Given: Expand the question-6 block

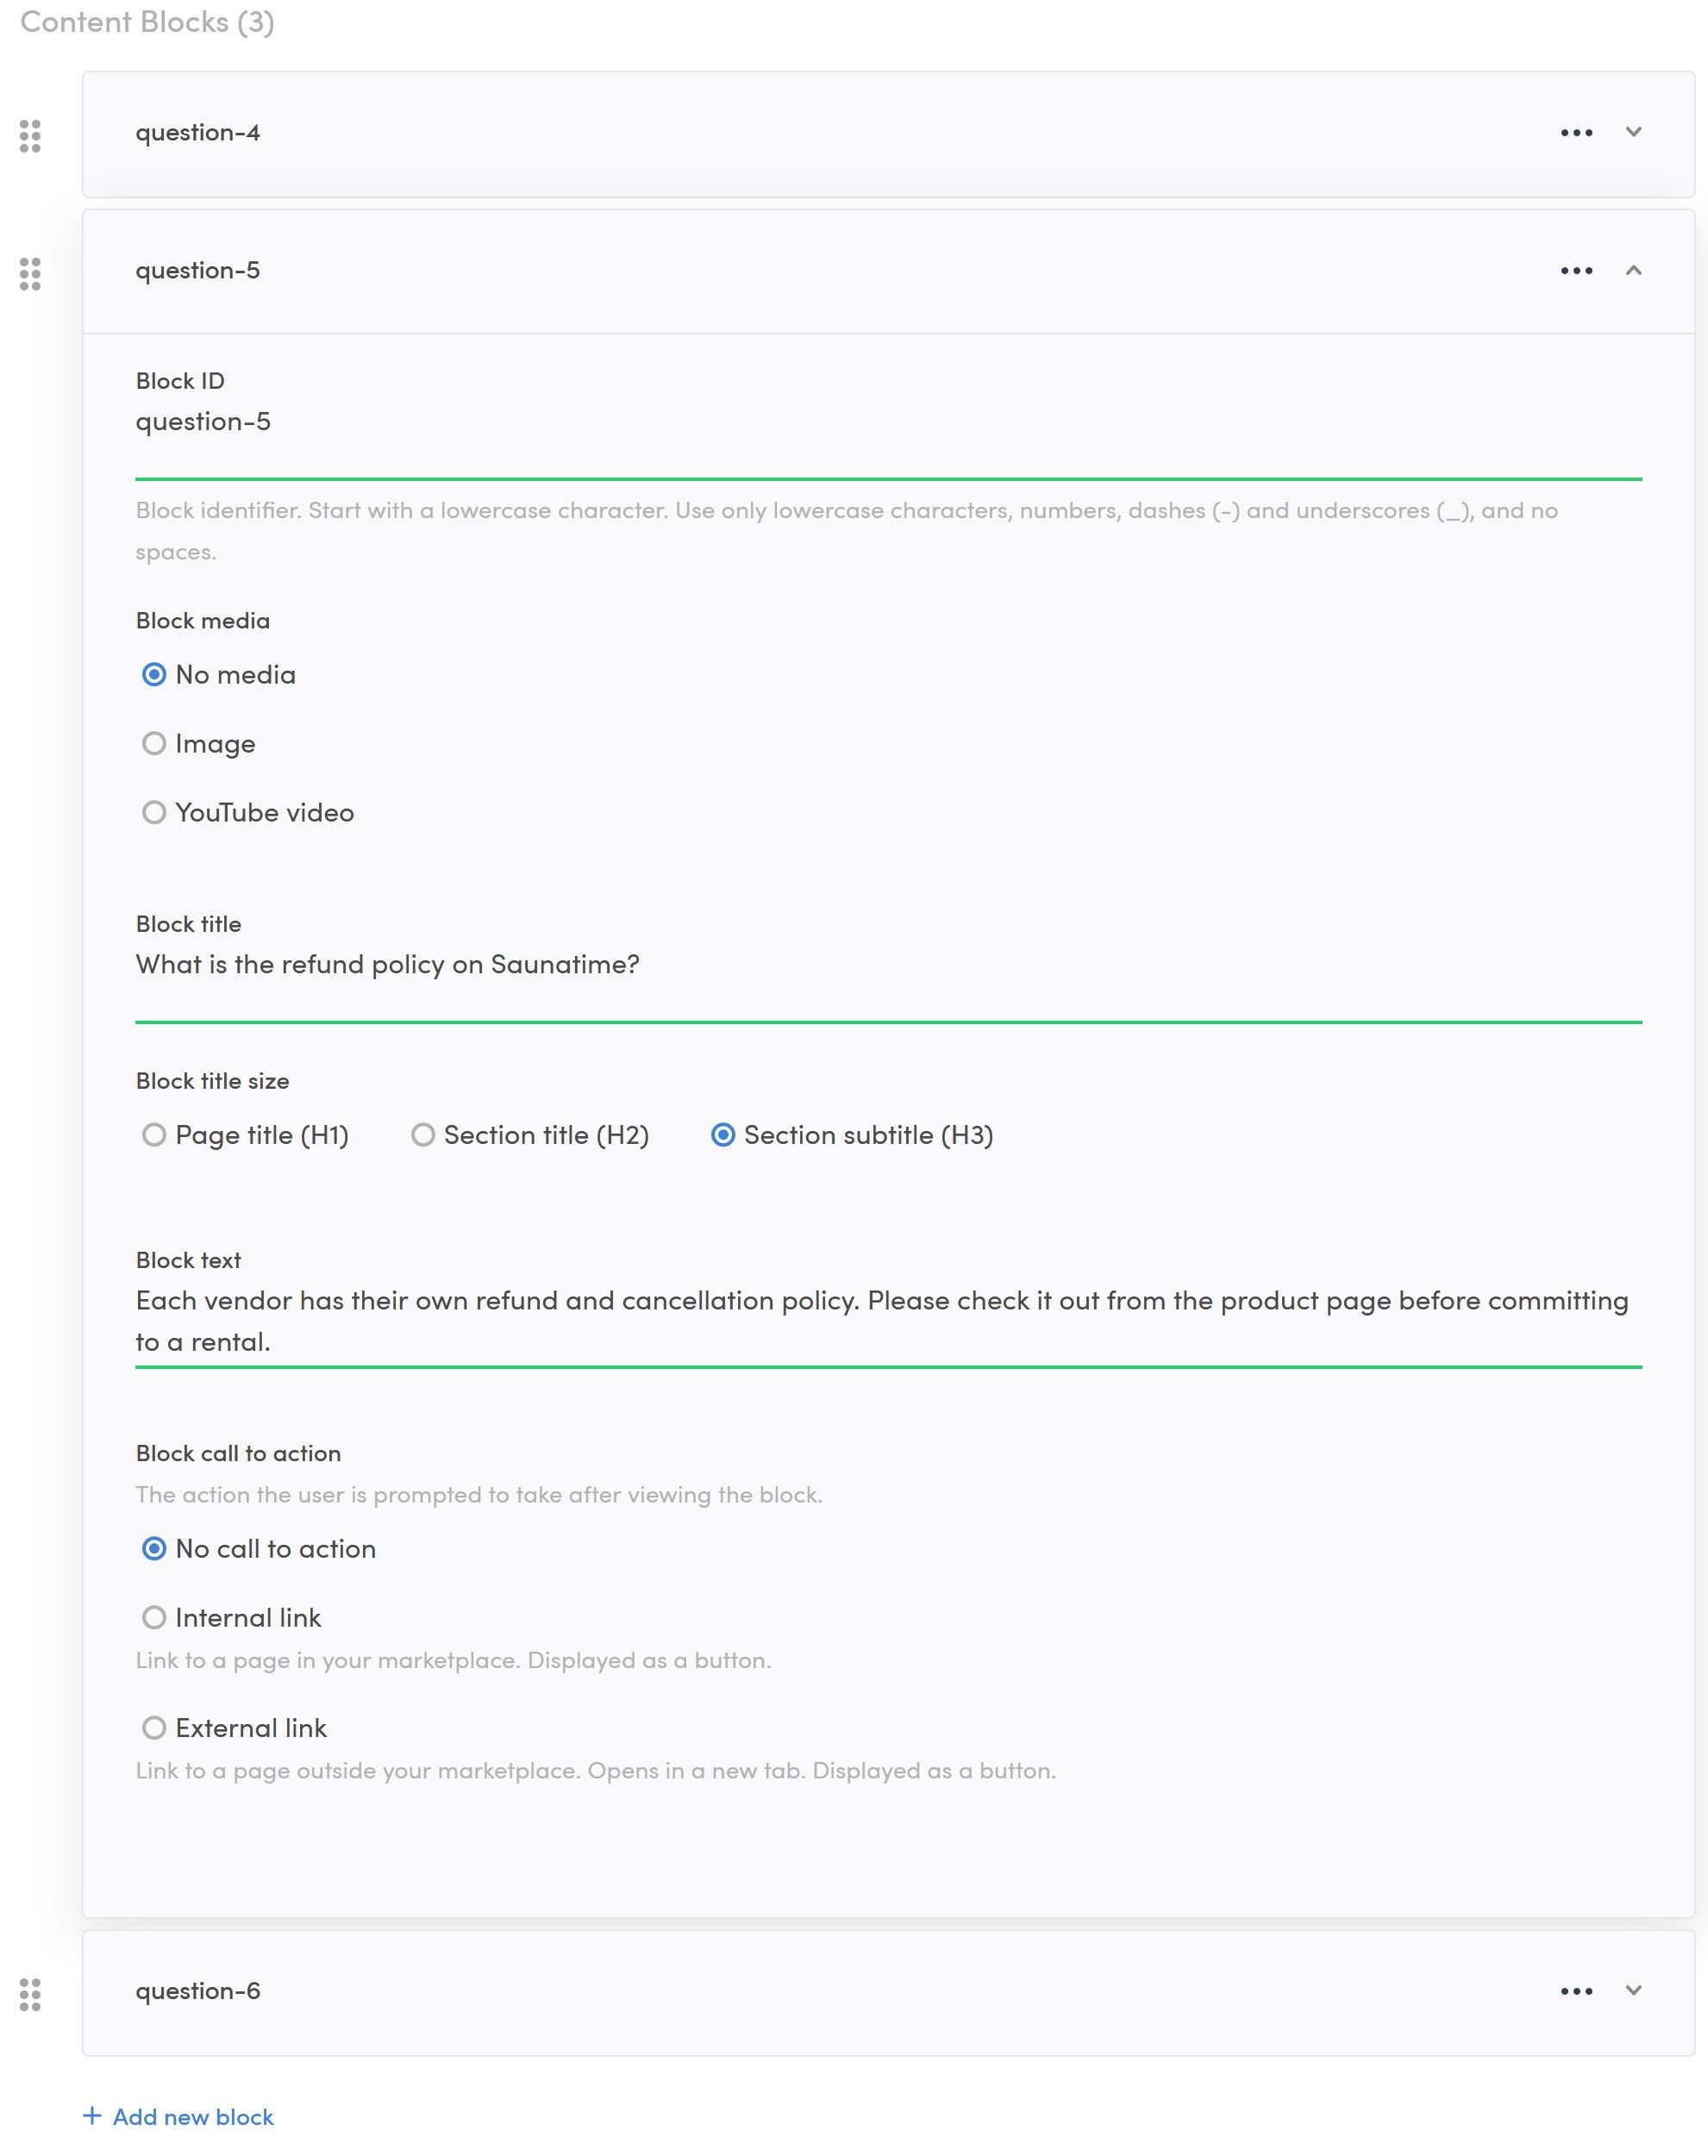Looking at the screenshot, I should pos(1633,1990).
